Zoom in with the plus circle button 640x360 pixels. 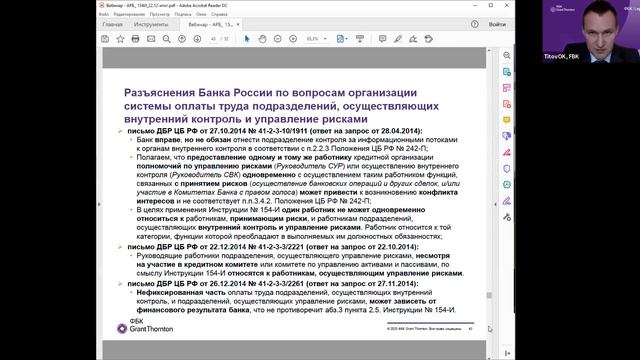(293, 39)
